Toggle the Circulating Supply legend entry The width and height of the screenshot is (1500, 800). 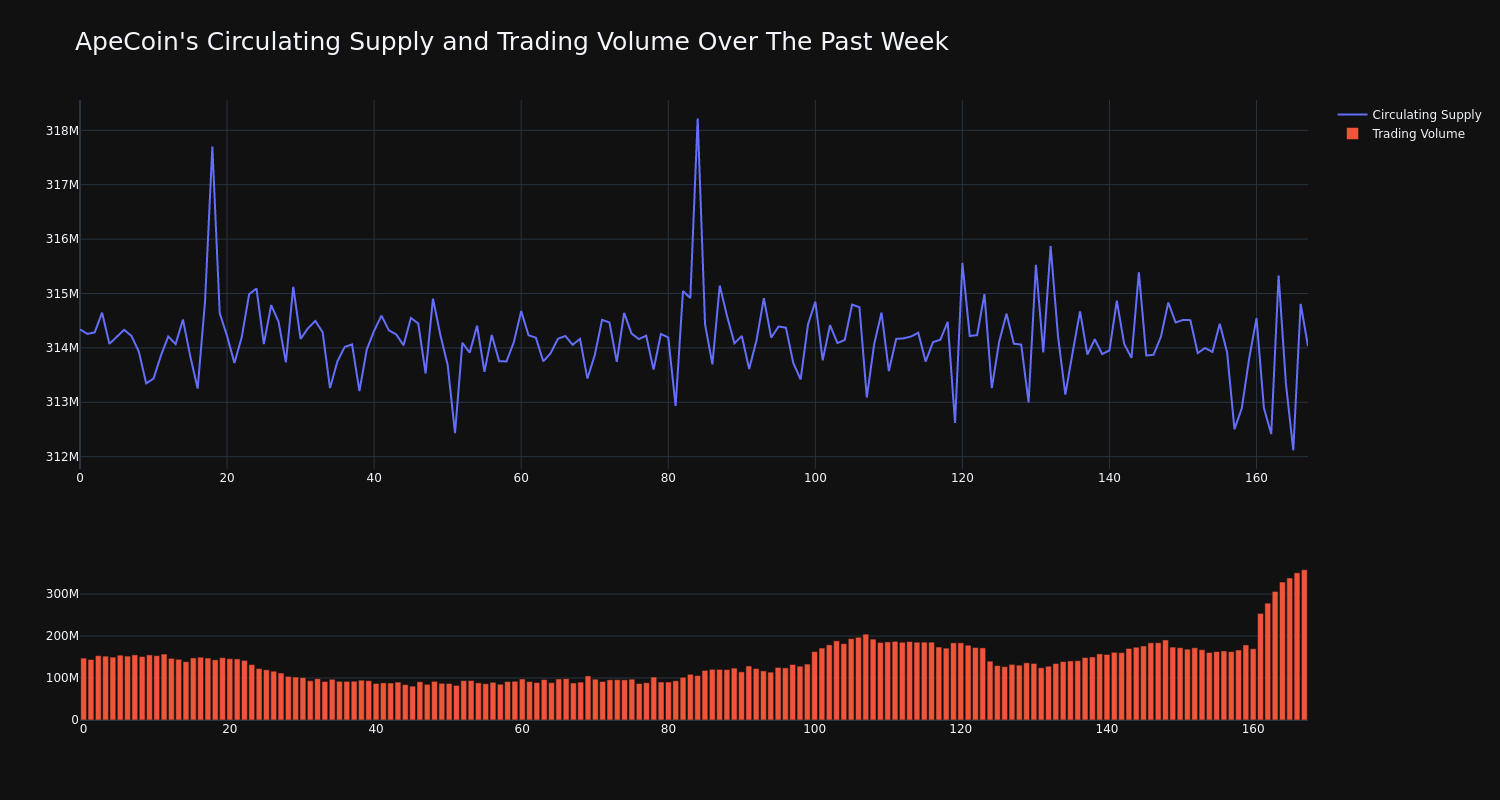(x=1410, y=115)
